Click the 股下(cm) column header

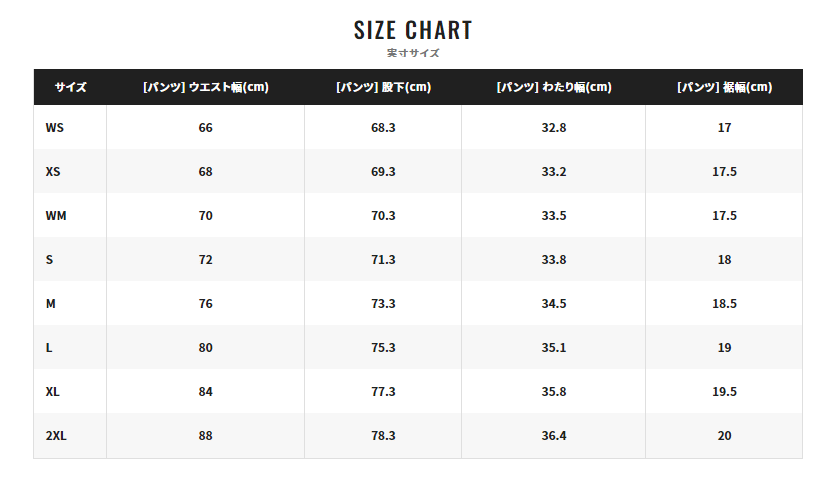pos(383,87)
